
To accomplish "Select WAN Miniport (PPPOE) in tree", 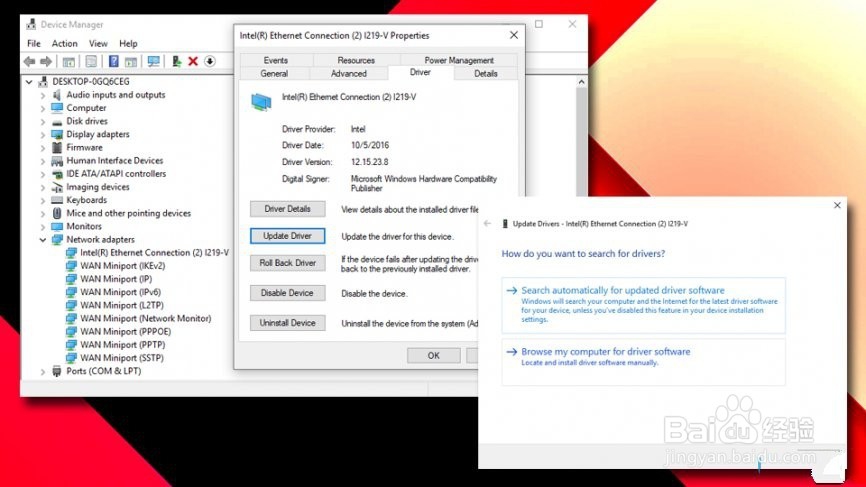I will point(125,331).
